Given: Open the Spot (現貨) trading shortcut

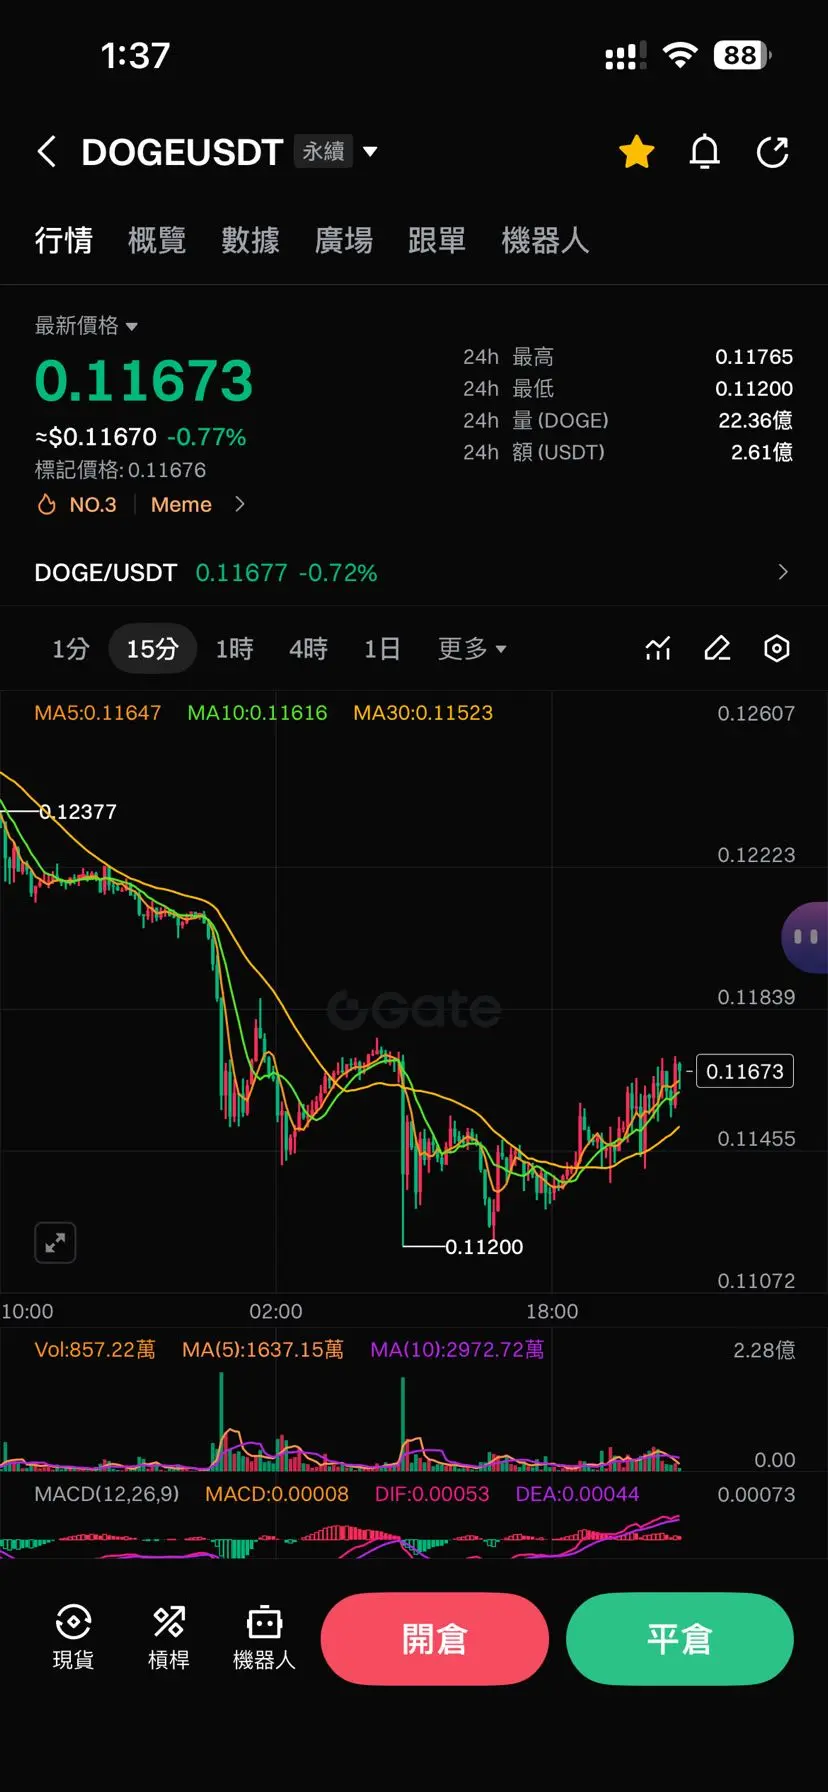Looking at the screenshot, I should pyautogui.click(x=73, y=1636).
